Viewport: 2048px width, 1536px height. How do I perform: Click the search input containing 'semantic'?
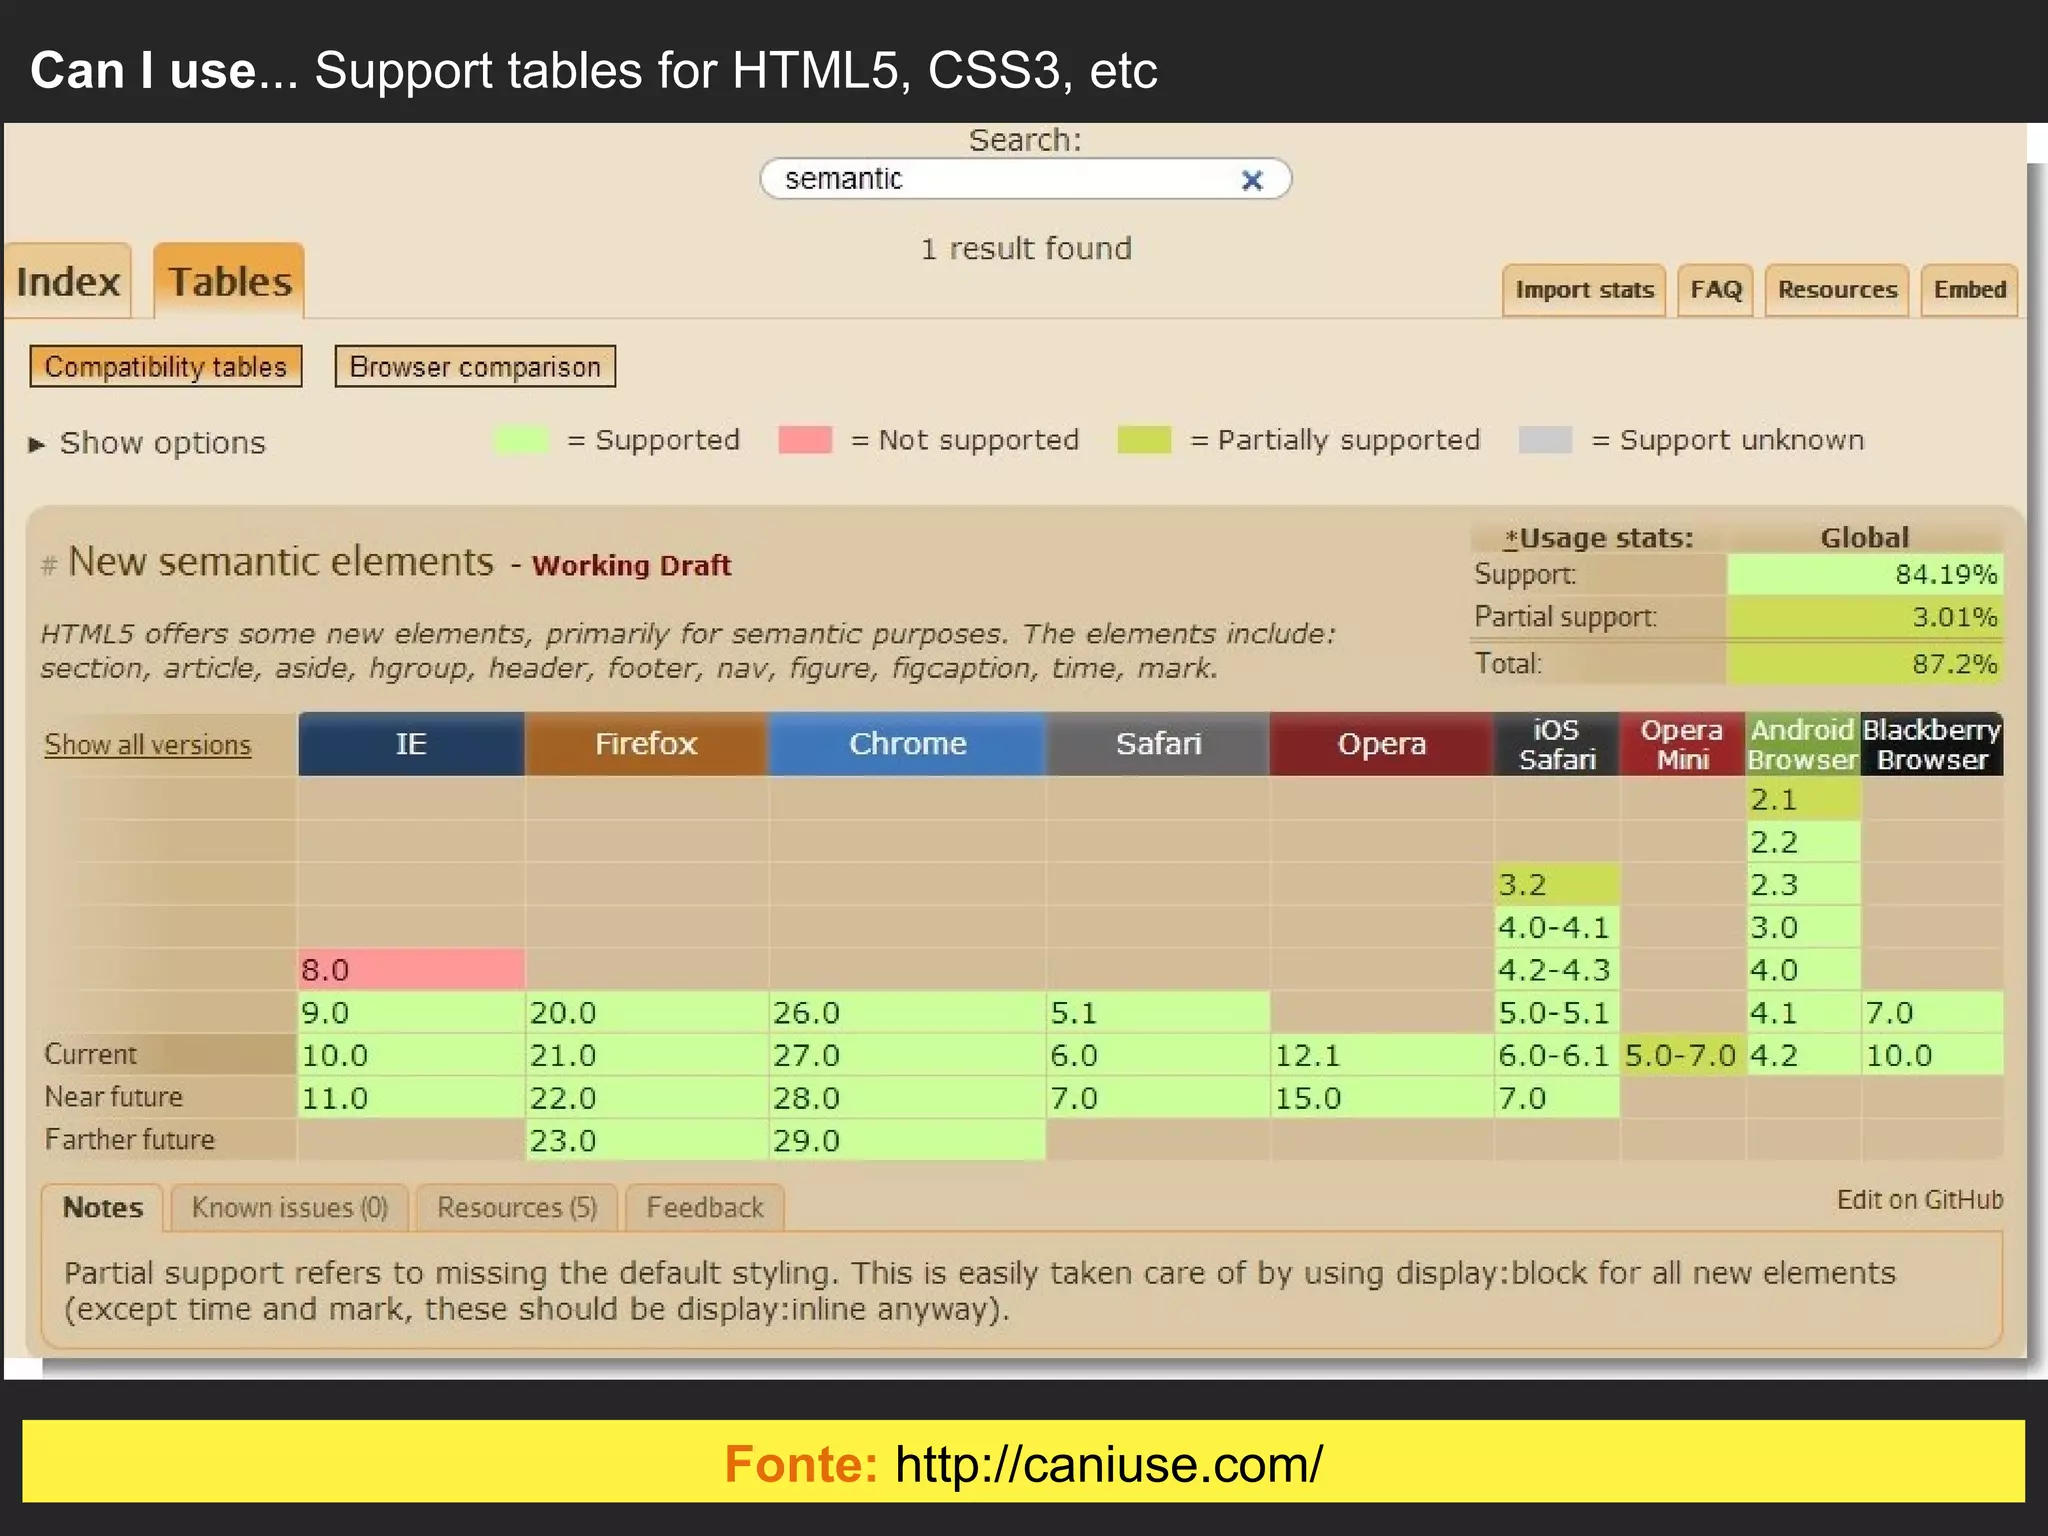coord(1025,179)
